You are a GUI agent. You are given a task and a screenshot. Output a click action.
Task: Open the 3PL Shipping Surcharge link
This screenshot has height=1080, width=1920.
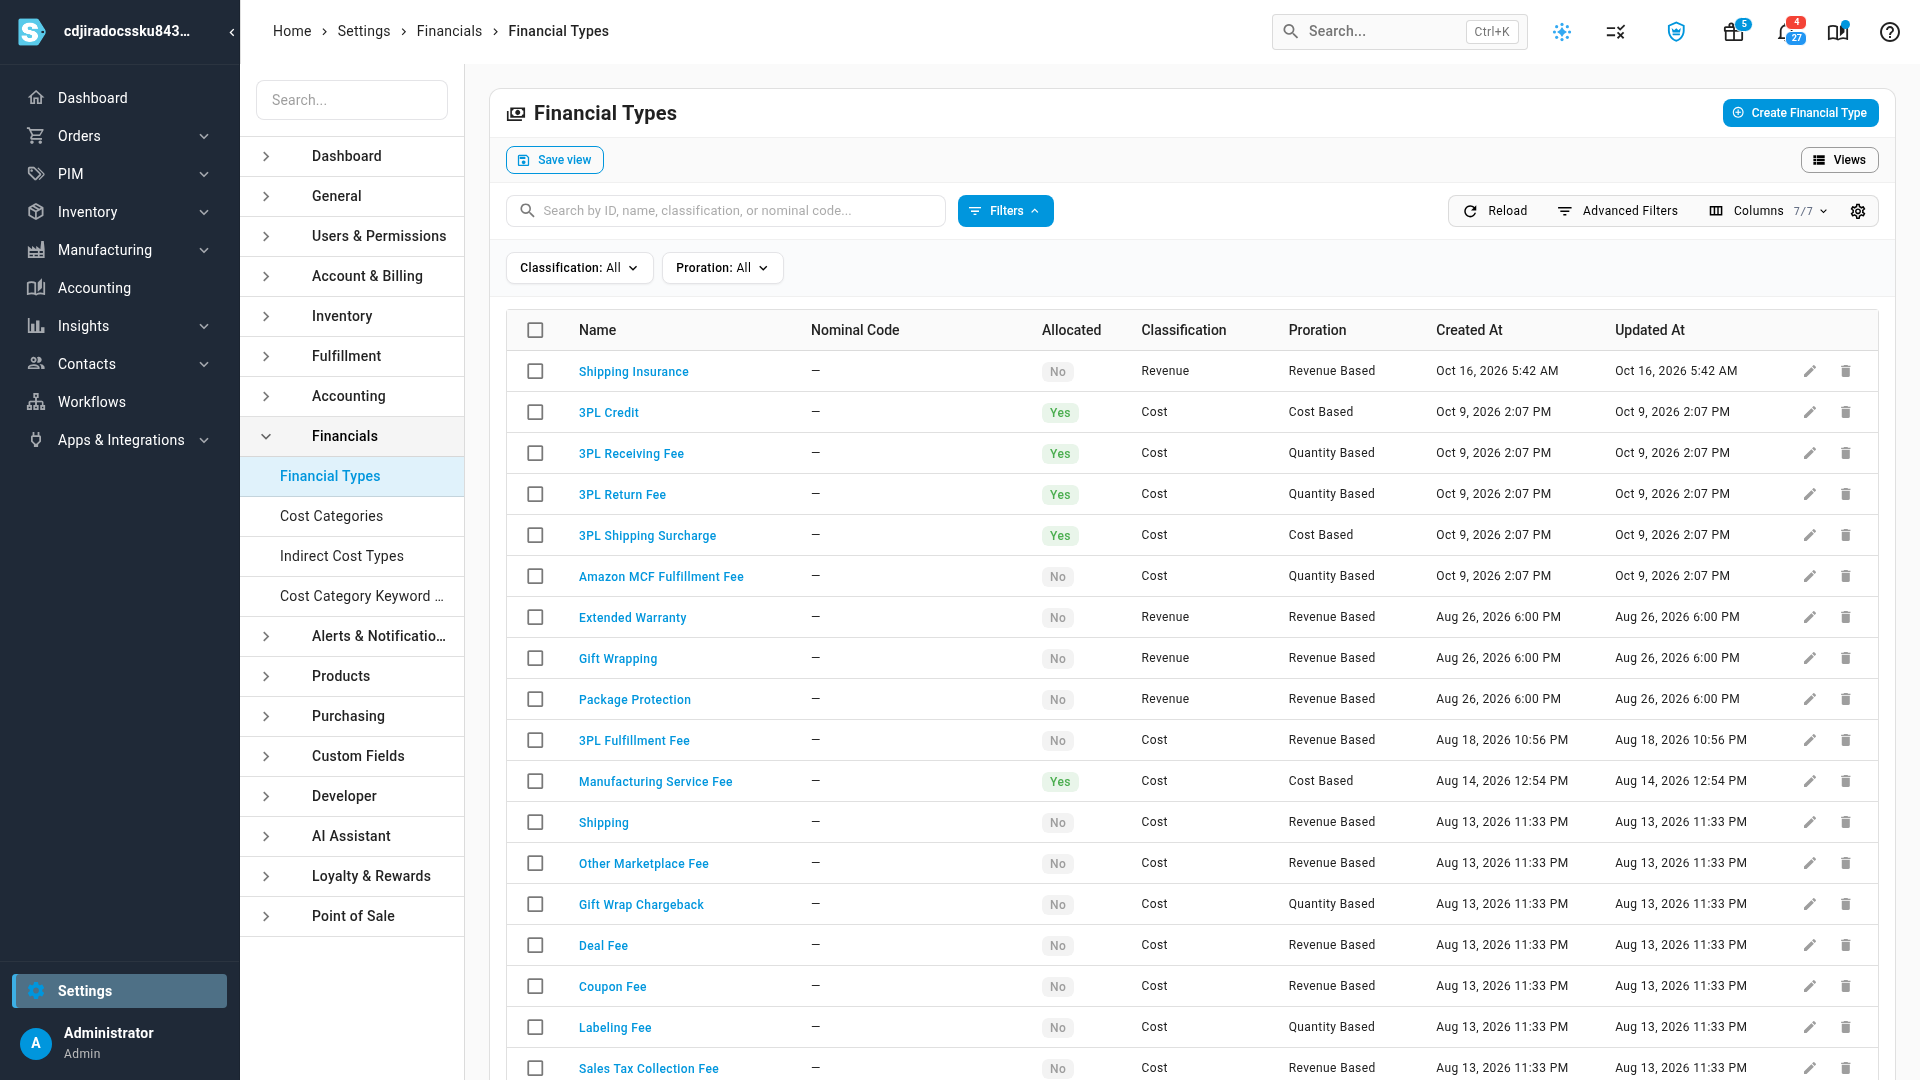point(647,535)
